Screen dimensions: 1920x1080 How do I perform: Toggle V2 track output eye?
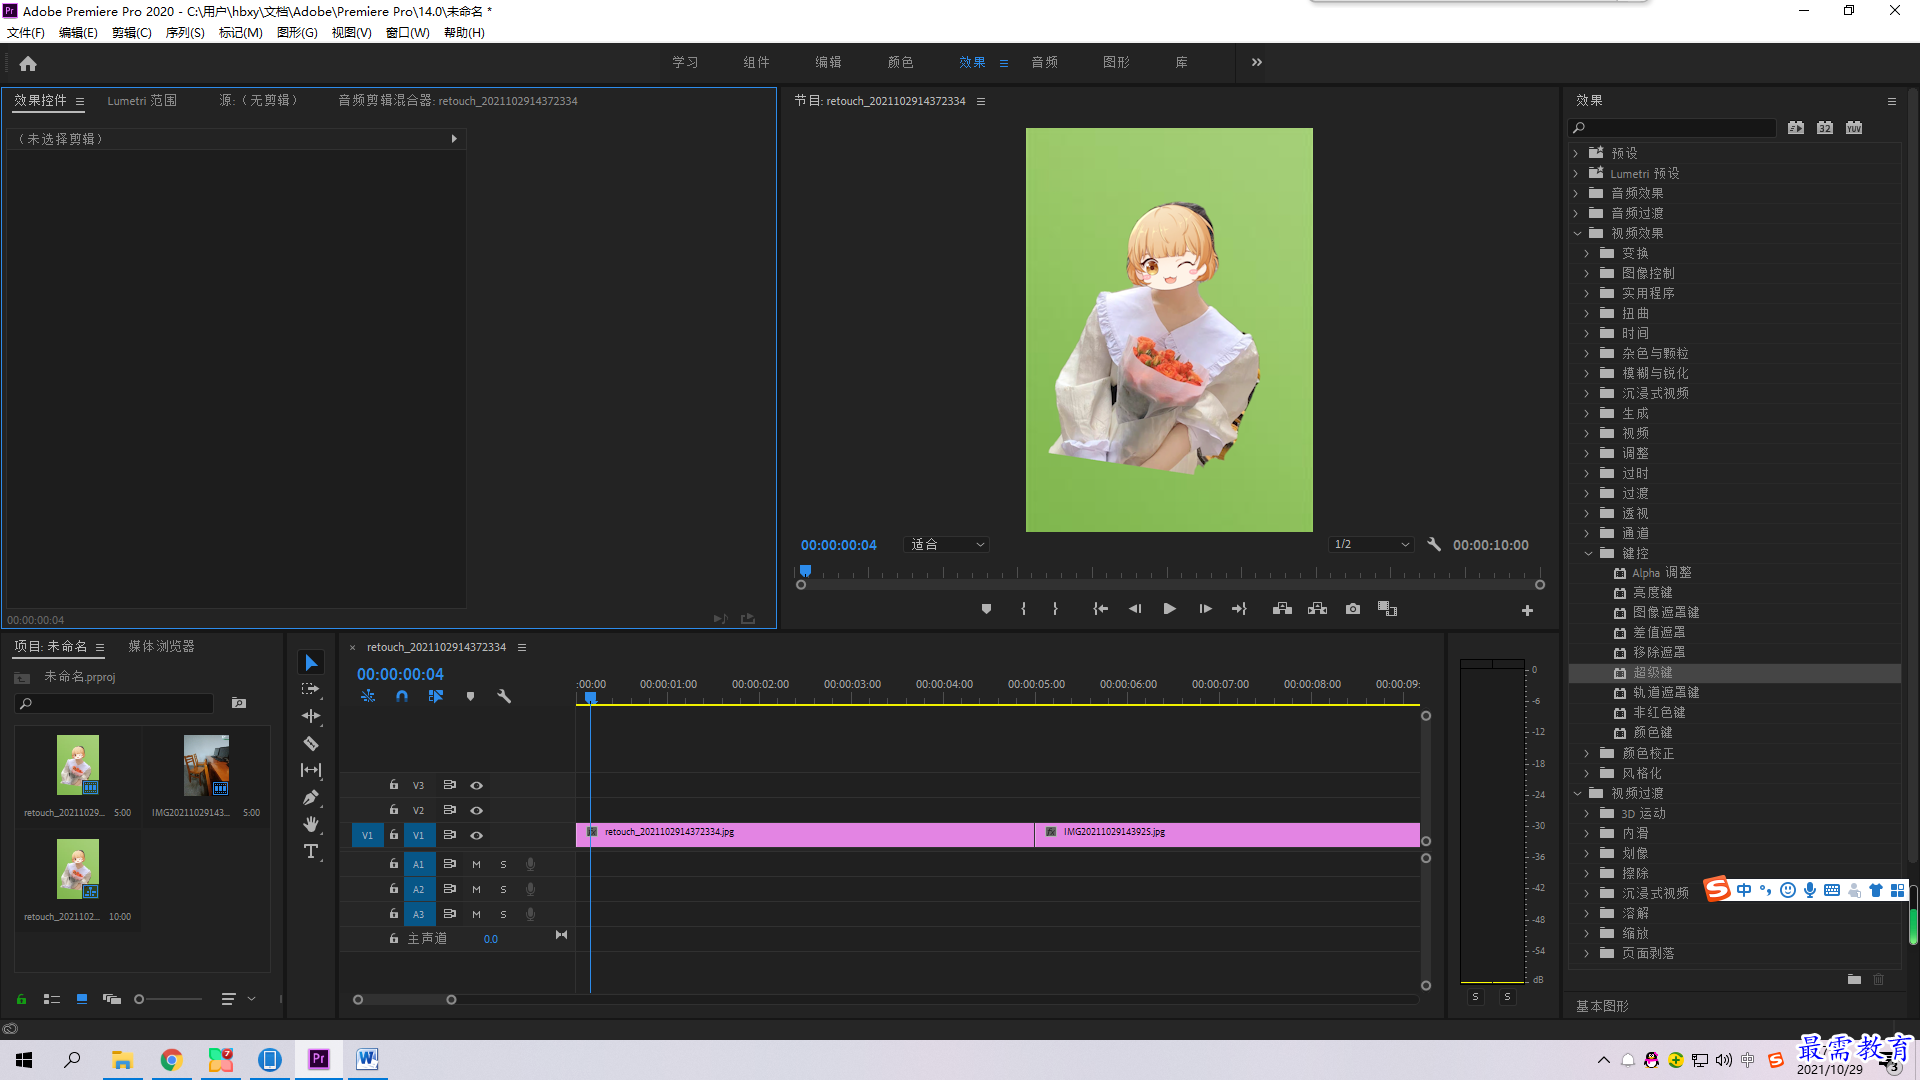pyautogui.click(x=477, y=810)
